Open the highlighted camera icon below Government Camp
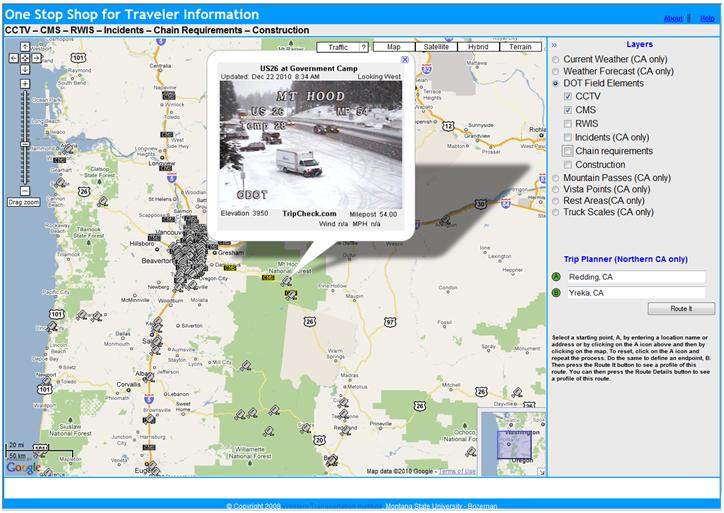 click(x=291, y=295)
